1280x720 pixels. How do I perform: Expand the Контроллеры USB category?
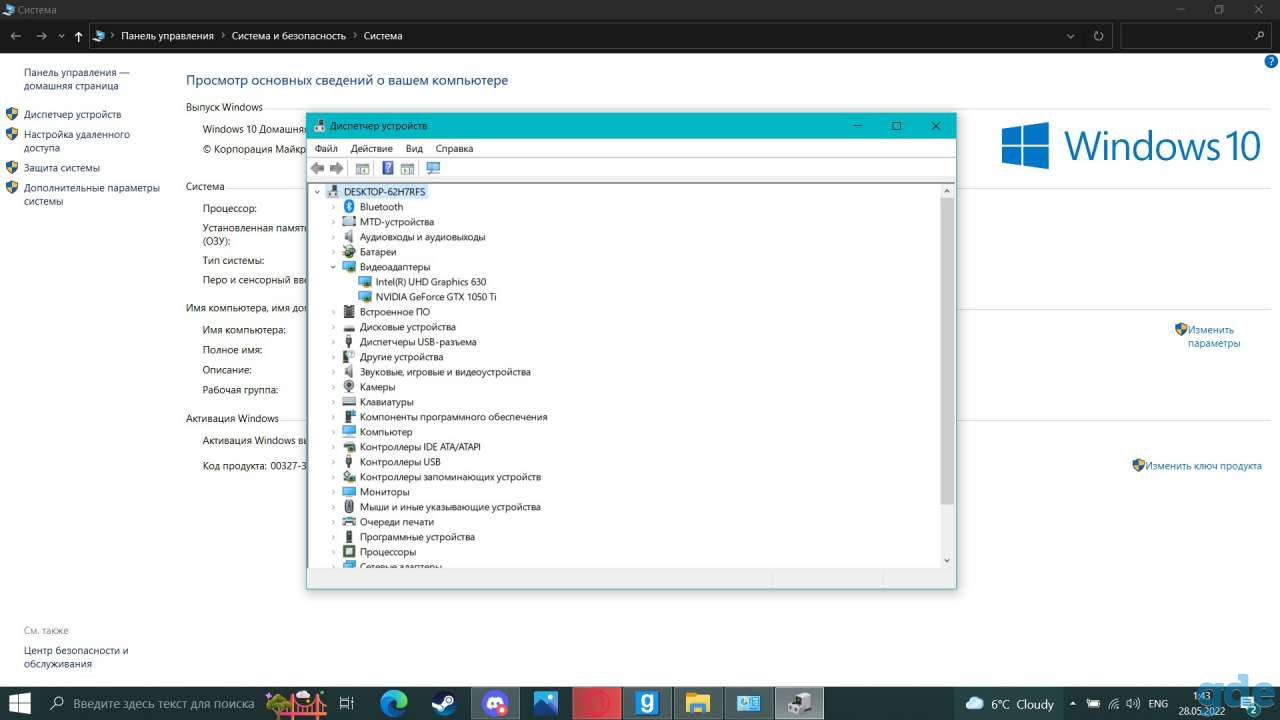[x=334, y=462]
